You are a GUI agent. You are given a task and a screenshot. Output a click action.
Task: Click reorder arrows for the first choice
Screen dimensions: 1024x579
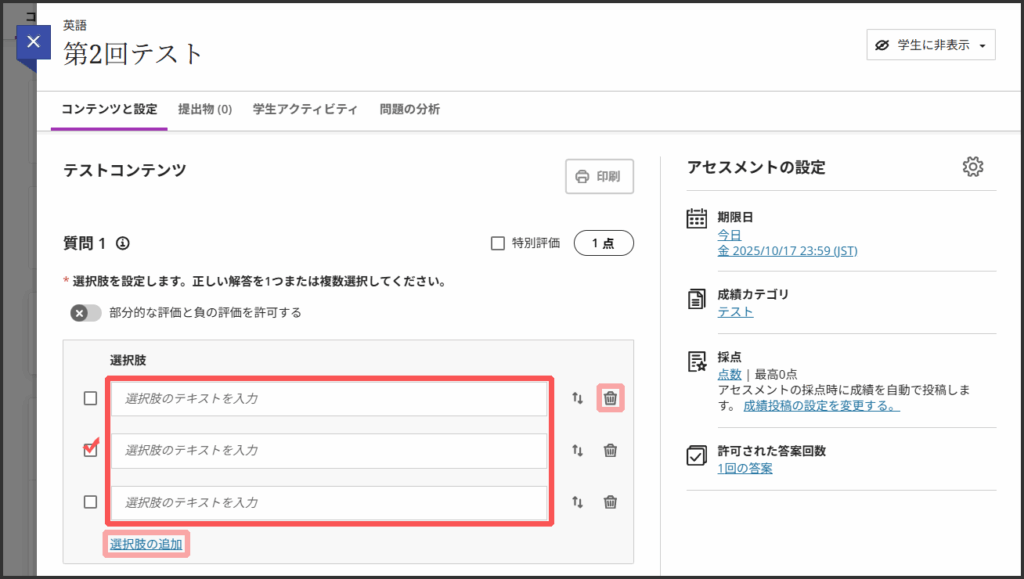coord(577,398)
